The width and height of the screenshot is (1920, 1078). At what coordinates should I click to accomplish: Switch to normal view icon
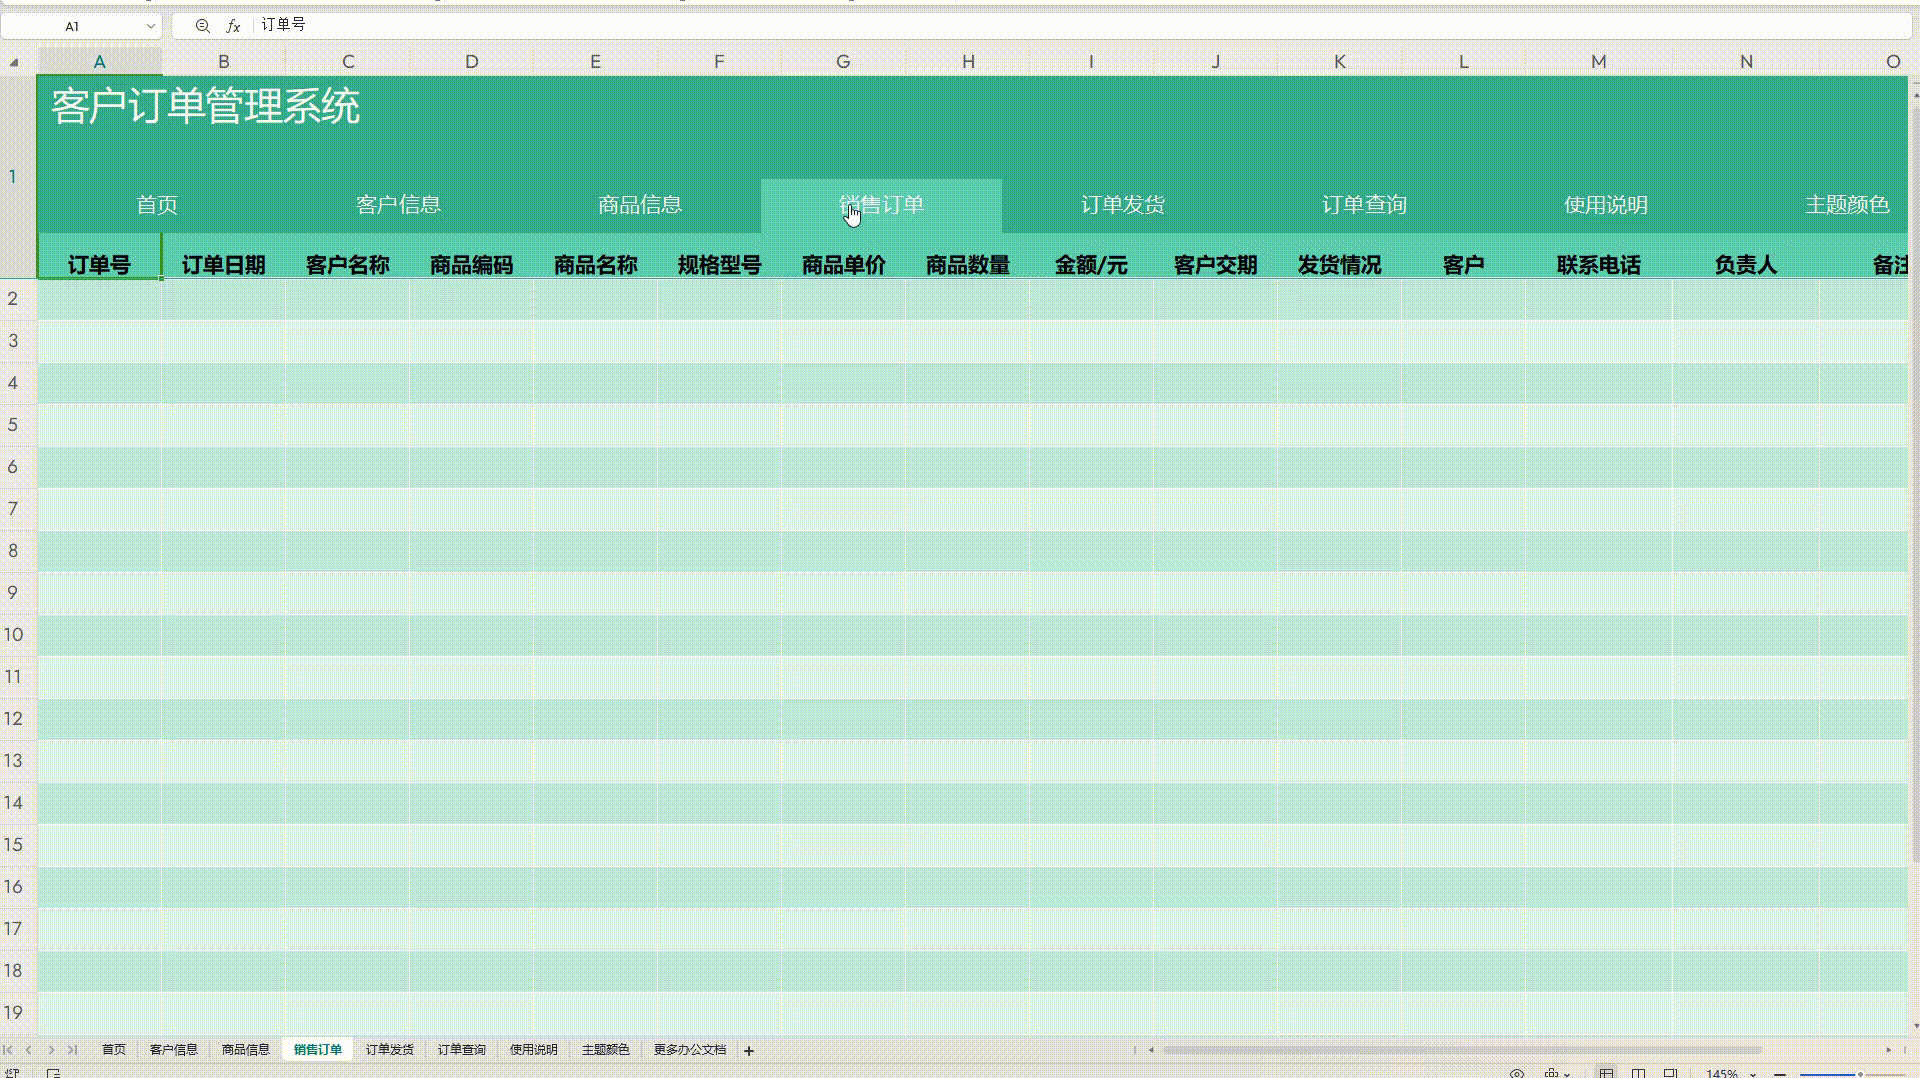coord(1606,1073)
